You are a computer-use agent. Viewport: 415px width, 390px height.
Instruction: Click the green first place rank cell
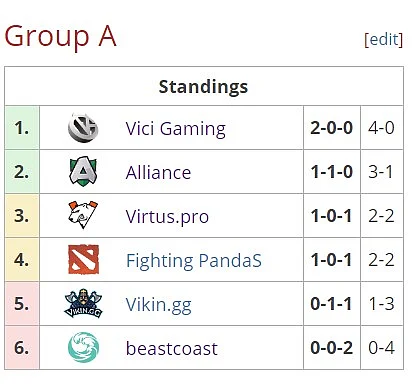click(22, 128)
